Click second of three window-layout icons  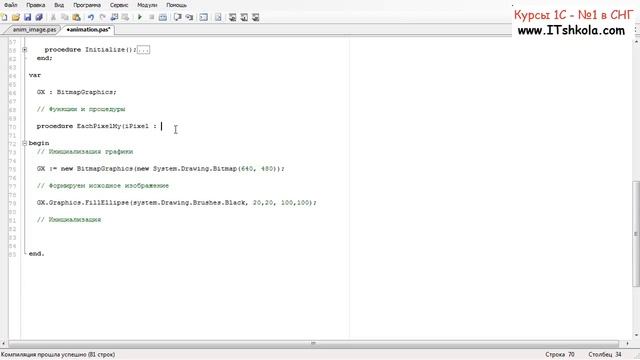pyautogui.click(x=244, y=17)
